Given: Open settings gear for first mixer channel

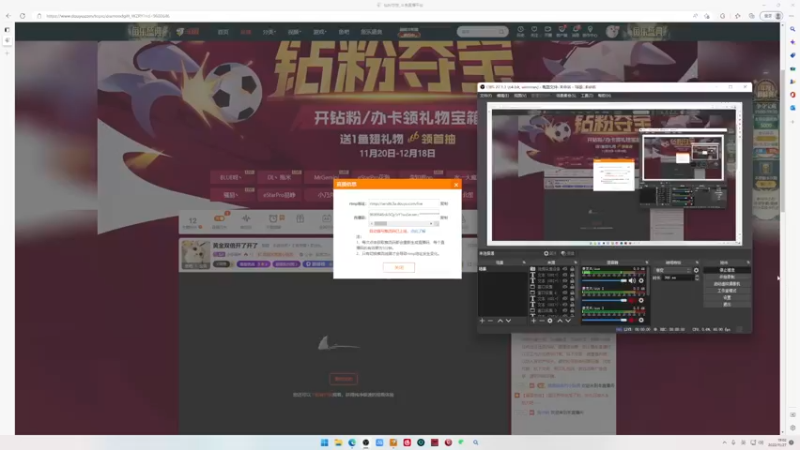Looking at the screenshot, I should (x=641, y=281).
